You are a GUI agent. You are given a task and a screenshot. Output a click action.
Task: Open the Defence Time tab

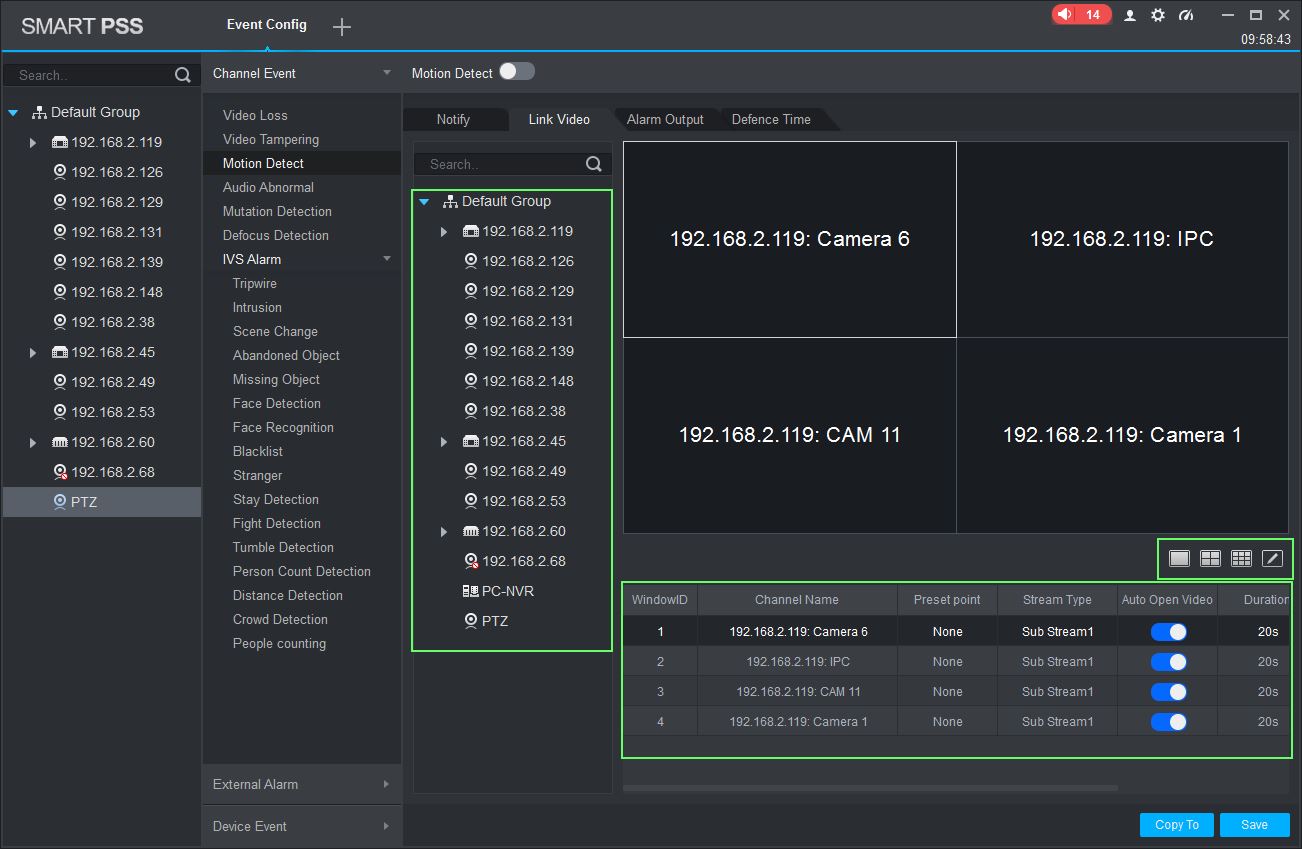[771, 119]
